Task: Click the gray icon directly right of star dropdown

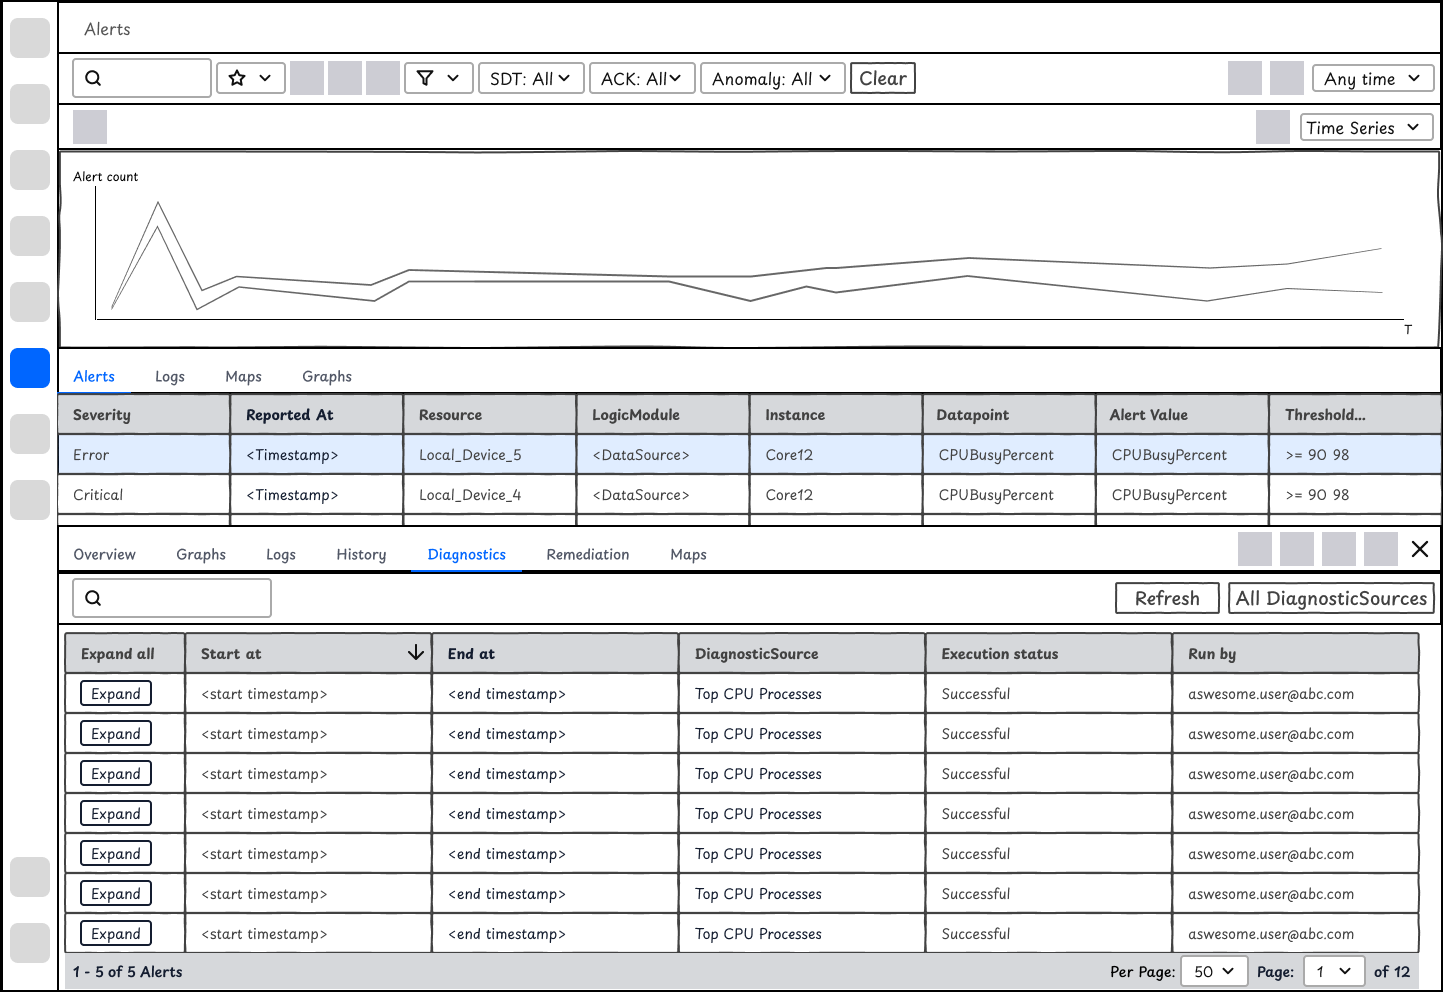Action: 307,78
